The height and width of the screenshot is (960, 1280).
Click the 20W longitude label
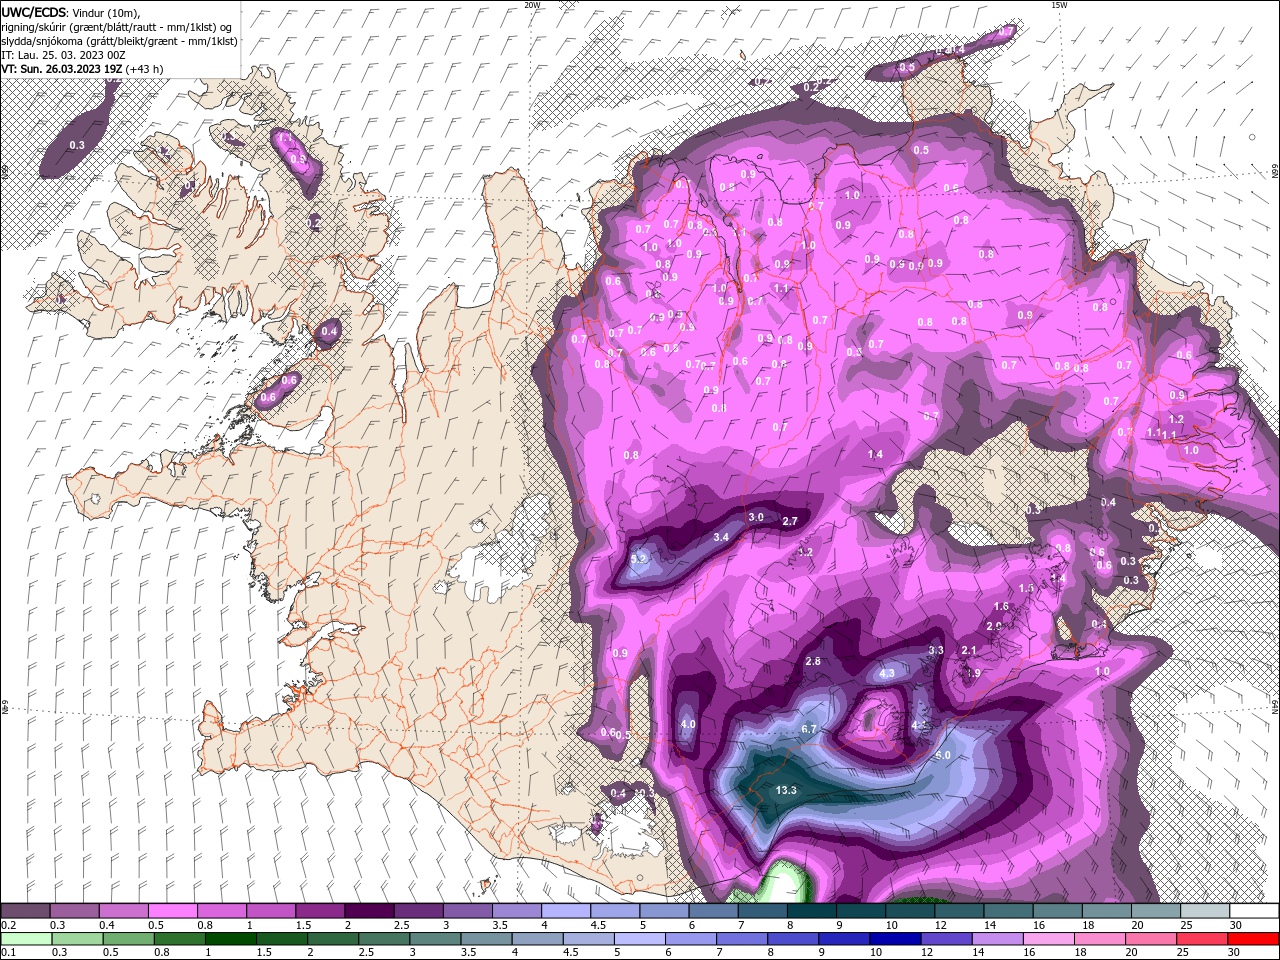point(532,5)
